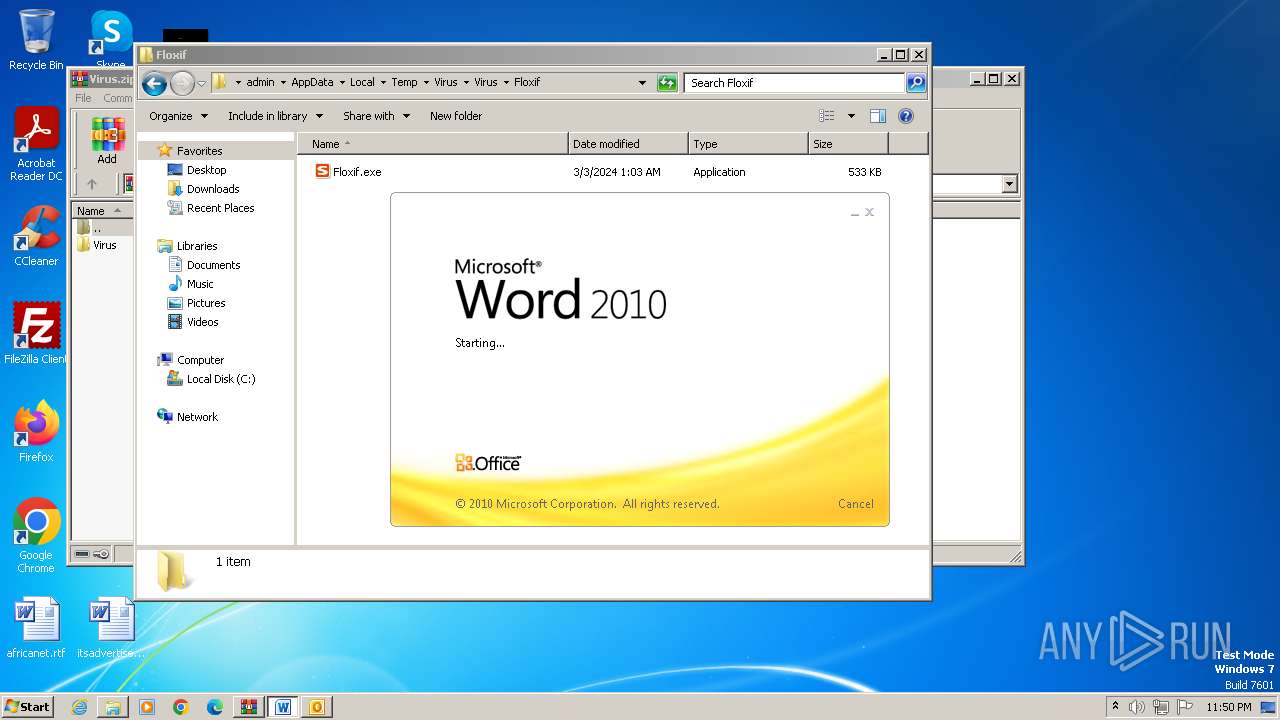Viewport: 1280px width, 720px height.
Task: Click Add button in WinRAR window
Action: pos(107,141)
